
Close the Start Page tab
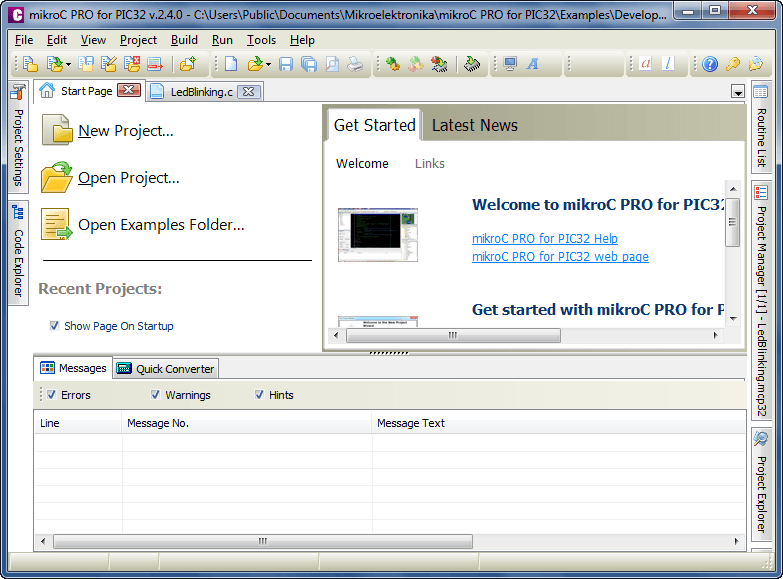129,90
